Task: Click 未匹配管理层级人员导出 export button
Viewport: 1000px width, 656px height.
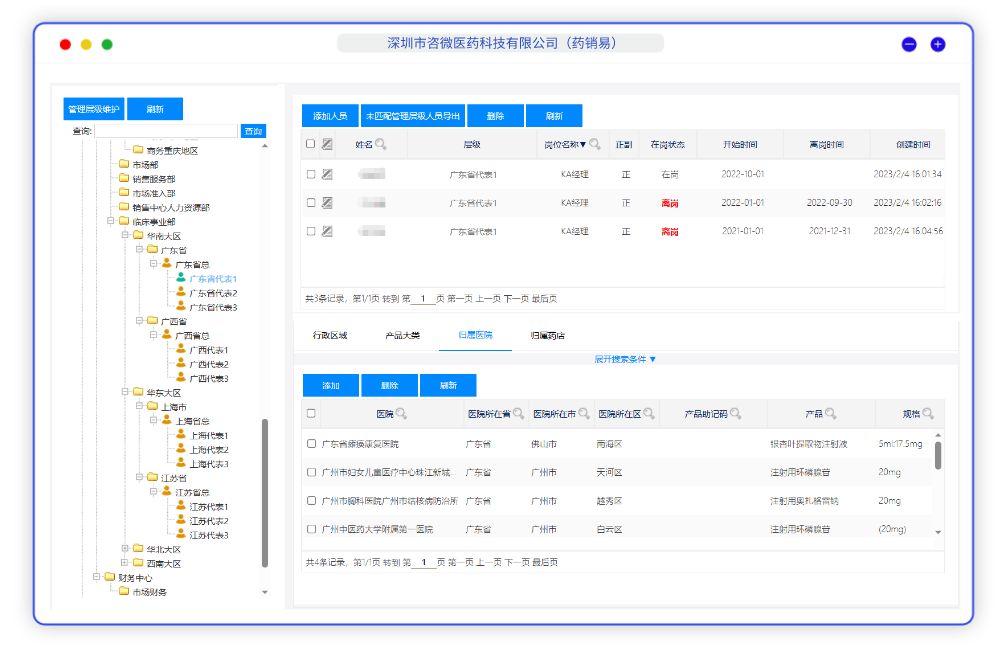Action: point(413,116)
